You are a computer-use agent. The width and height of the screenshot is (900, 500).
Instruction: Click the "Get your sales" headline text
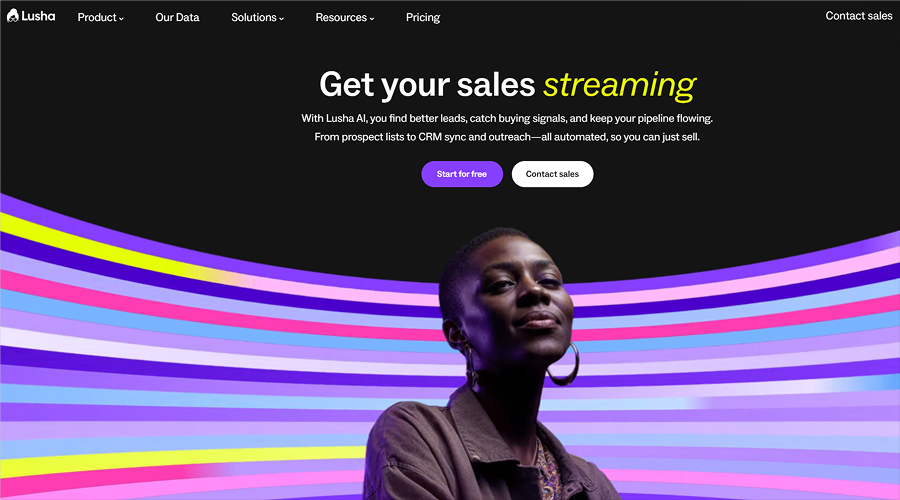point(427,85)
